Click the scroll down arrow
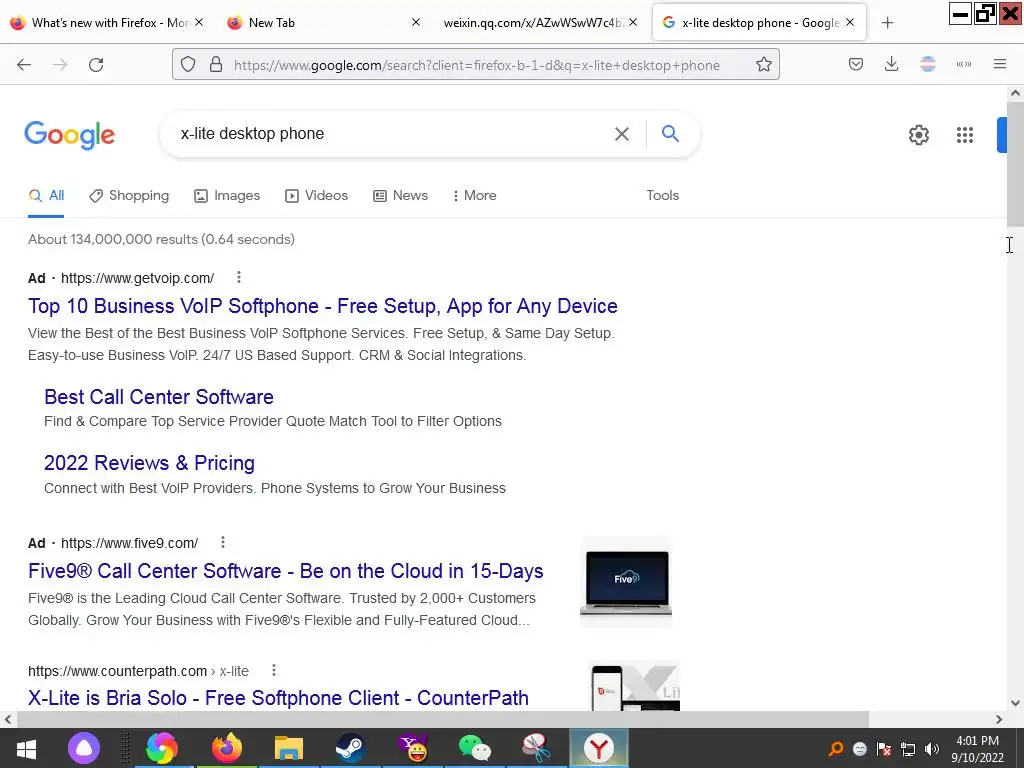 pos(1015,703)
